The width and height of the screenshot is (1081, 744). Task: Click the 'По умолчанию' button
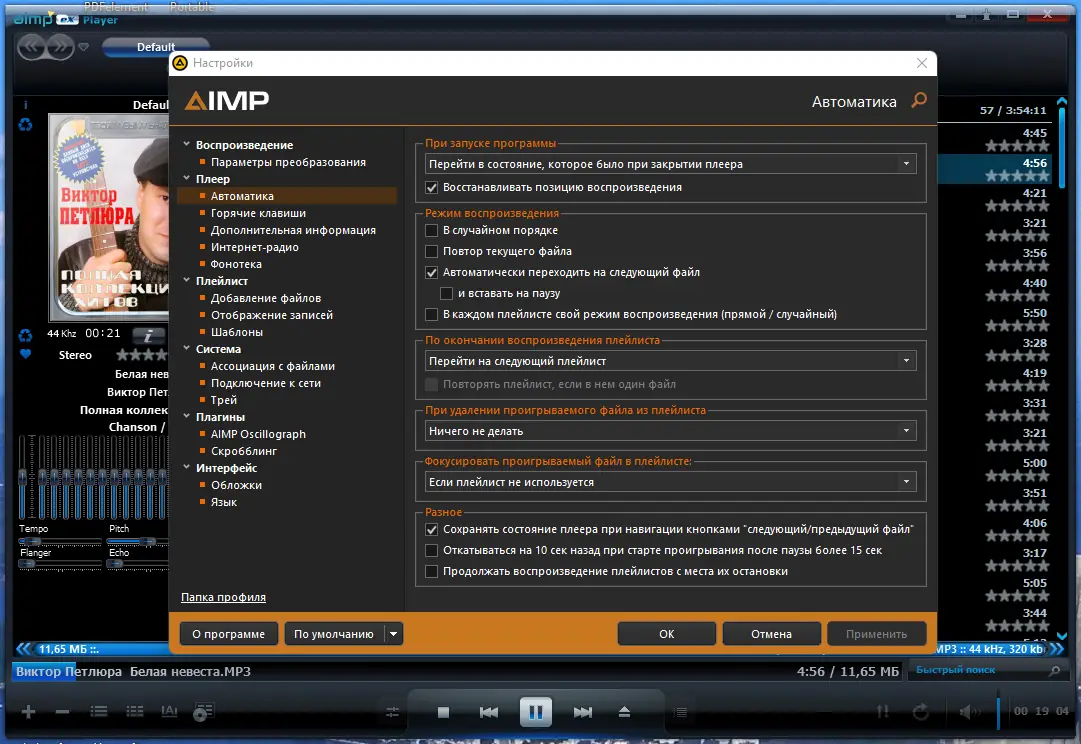point(334,634)
